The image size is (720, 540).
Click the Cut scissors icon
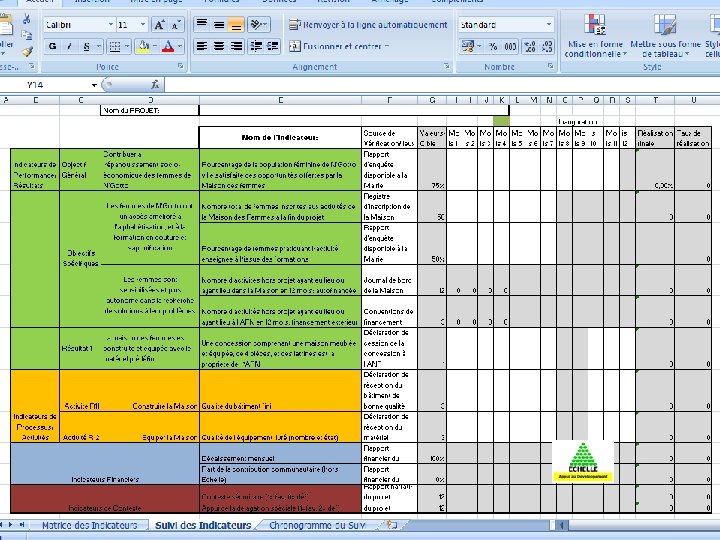(27, 19)
